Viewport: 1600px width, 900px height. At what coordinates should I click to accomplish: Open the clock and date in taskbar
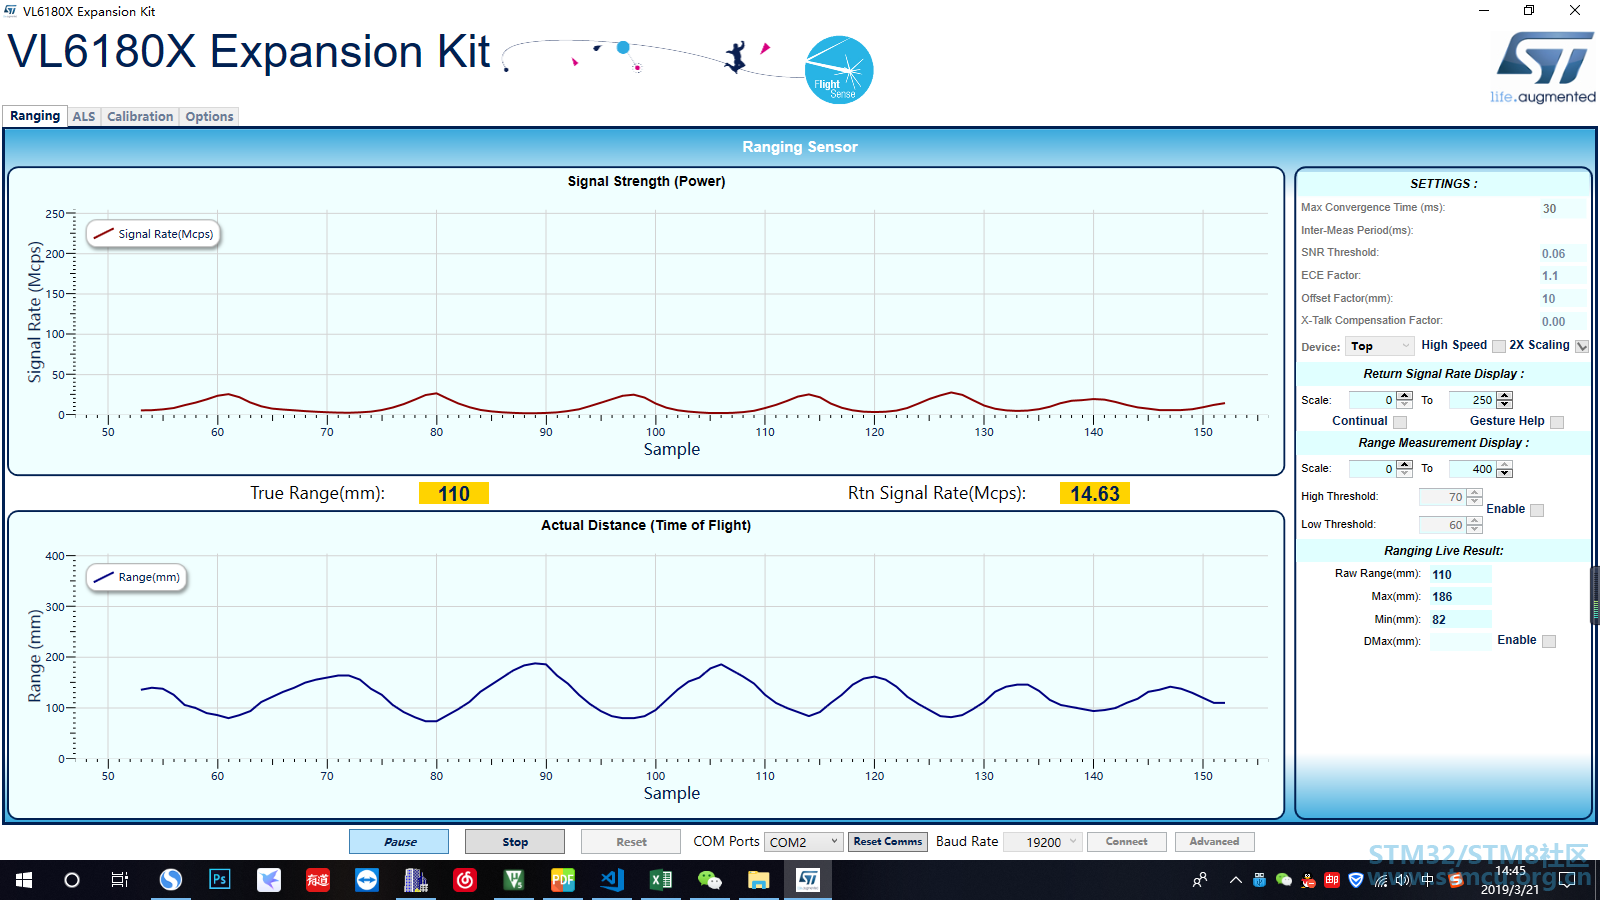pyautogui.click(x=1510, y=880)
